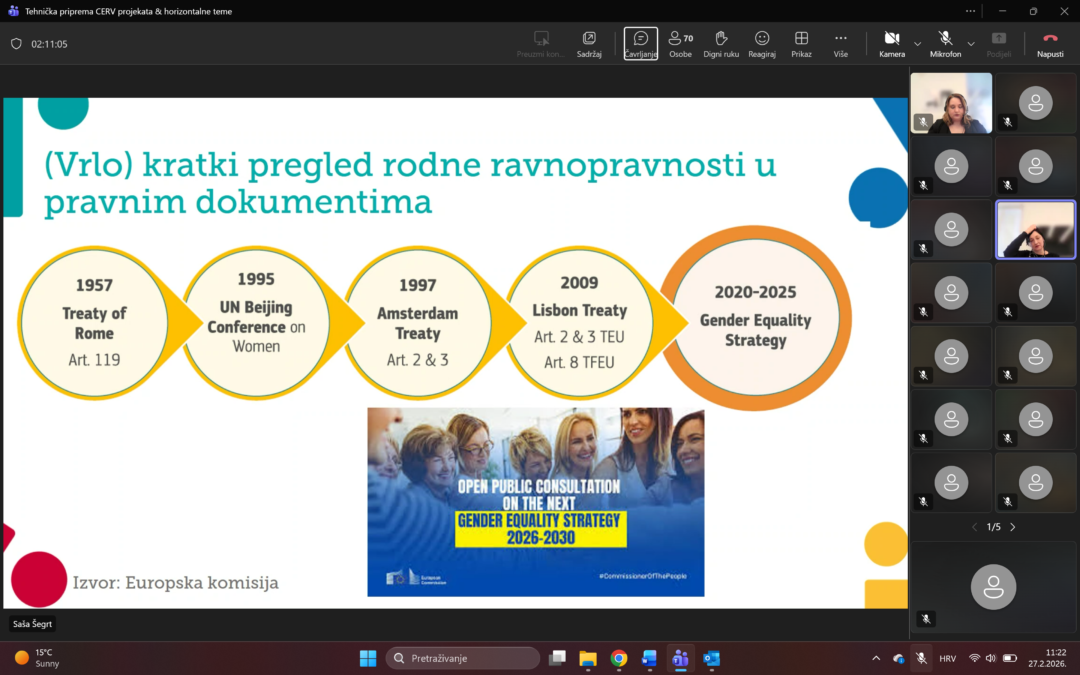
Task: Leave the meeting via Napusti
Action: click(1049, 43)
